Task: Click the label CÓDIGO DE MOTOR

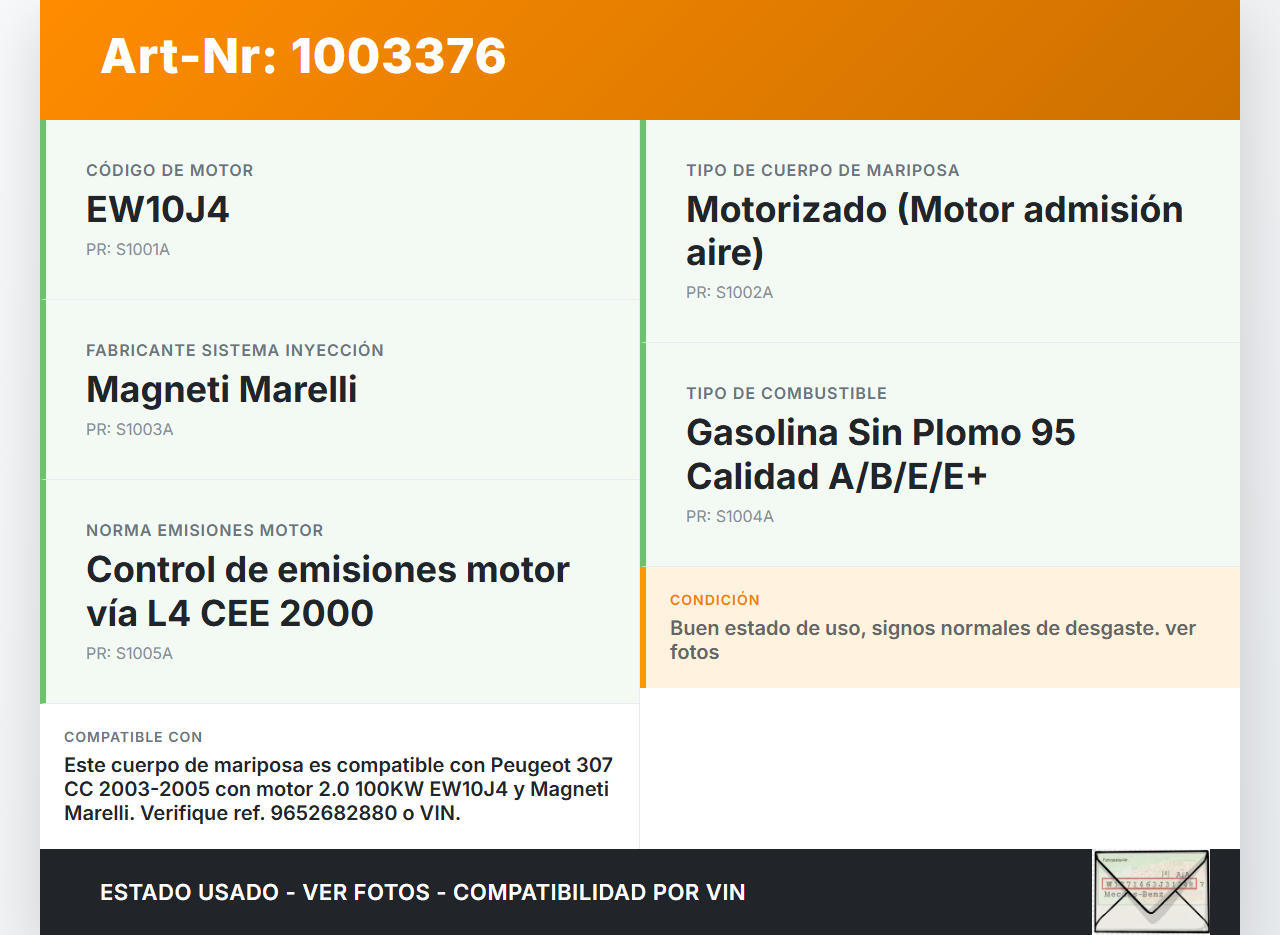Action: click(170, 170)
